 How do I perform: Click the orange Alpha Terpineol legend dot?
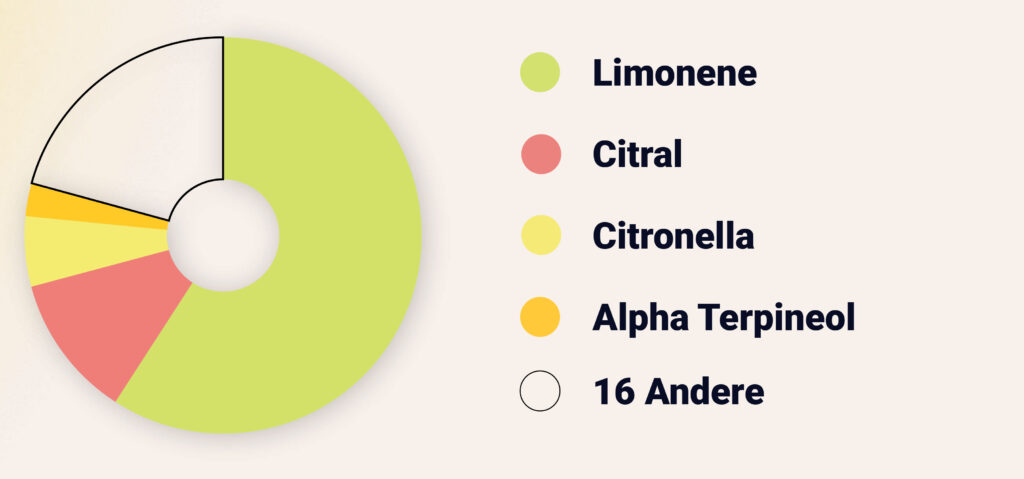tap(540, 318)
